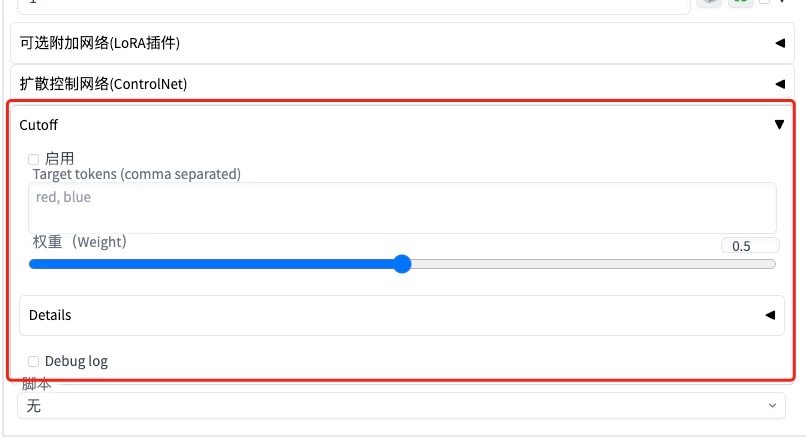This screenshot has width=806, height=440.
Task: Toggle the Debug log checkbox
Action: (34, 361)
